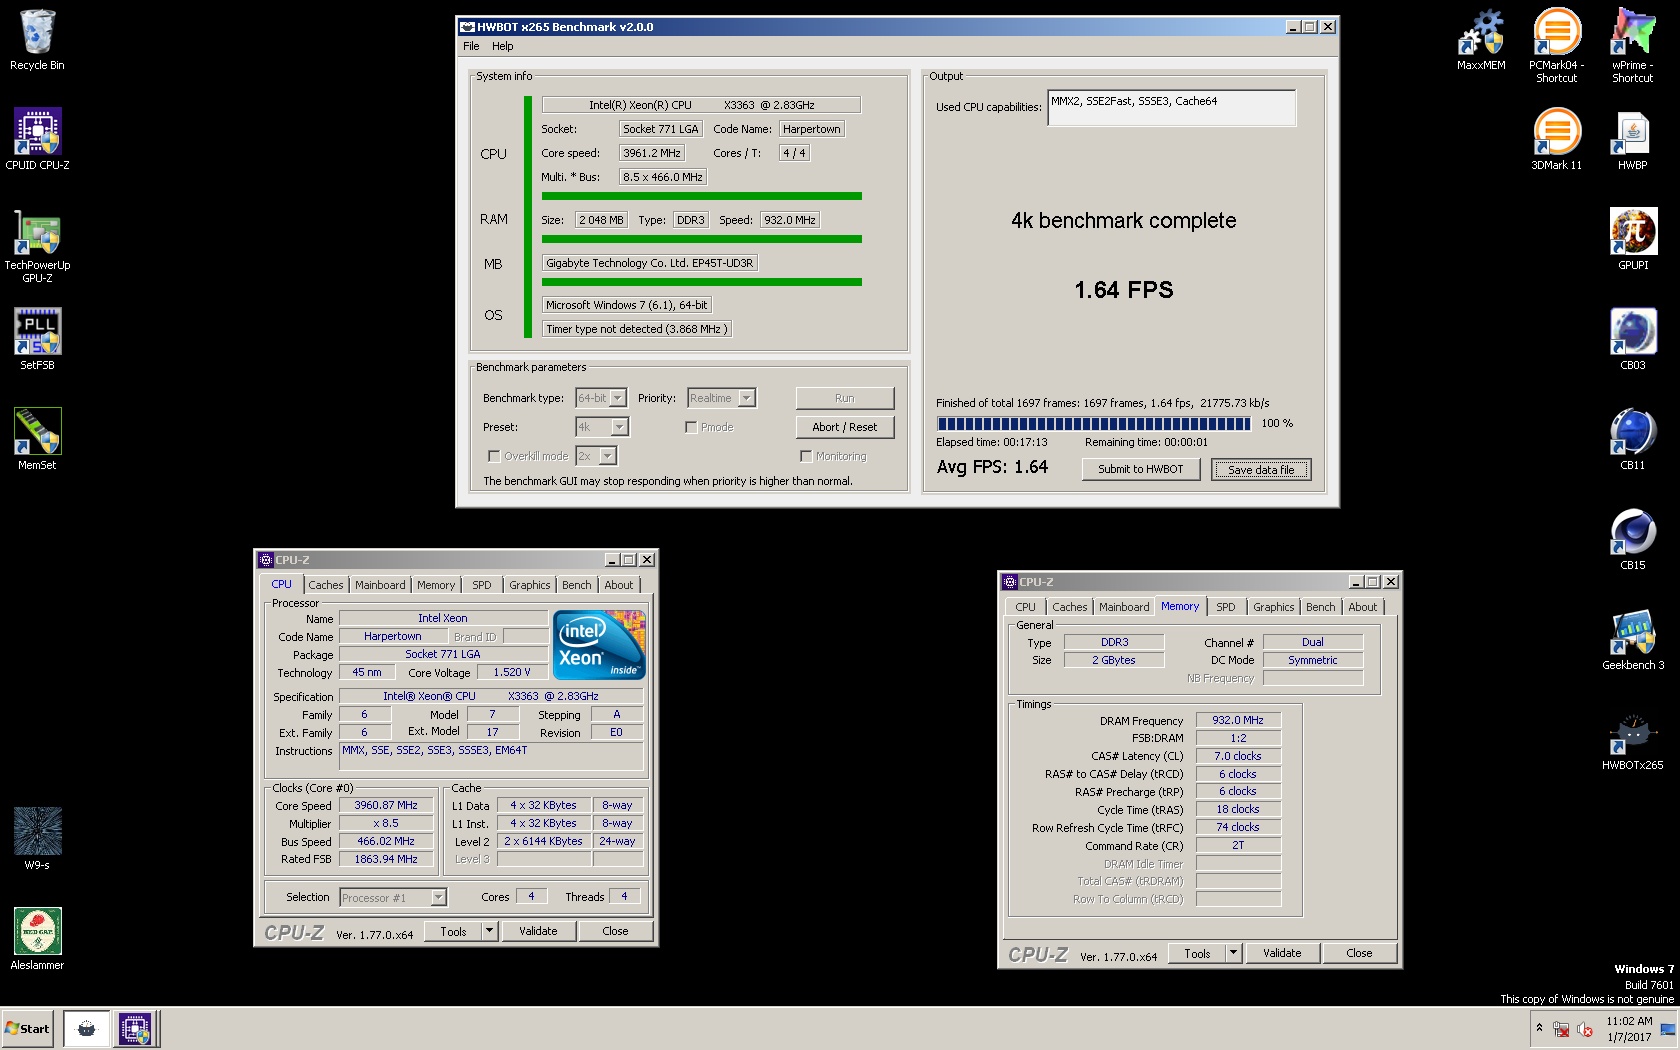Click the CPU name field in System info
The width and height of the screenshot is (1680, 1050).
[701, 105]
